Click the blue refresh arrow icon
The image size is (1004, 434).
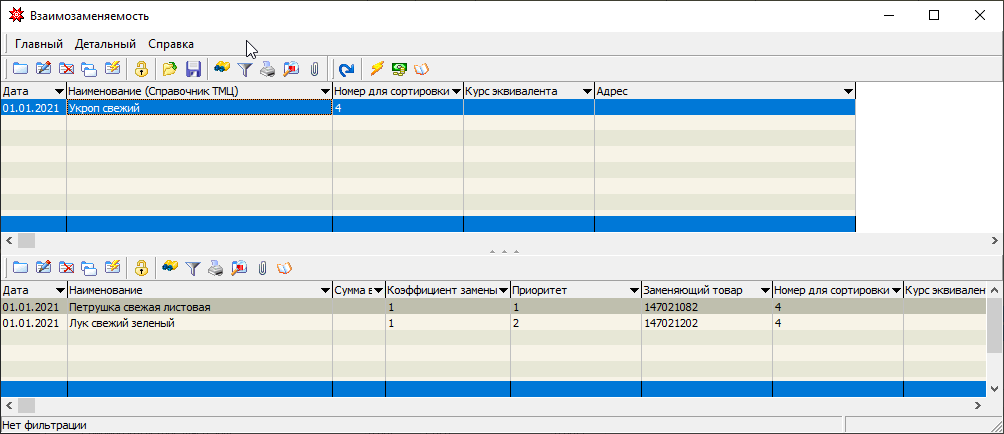[346, 69]
